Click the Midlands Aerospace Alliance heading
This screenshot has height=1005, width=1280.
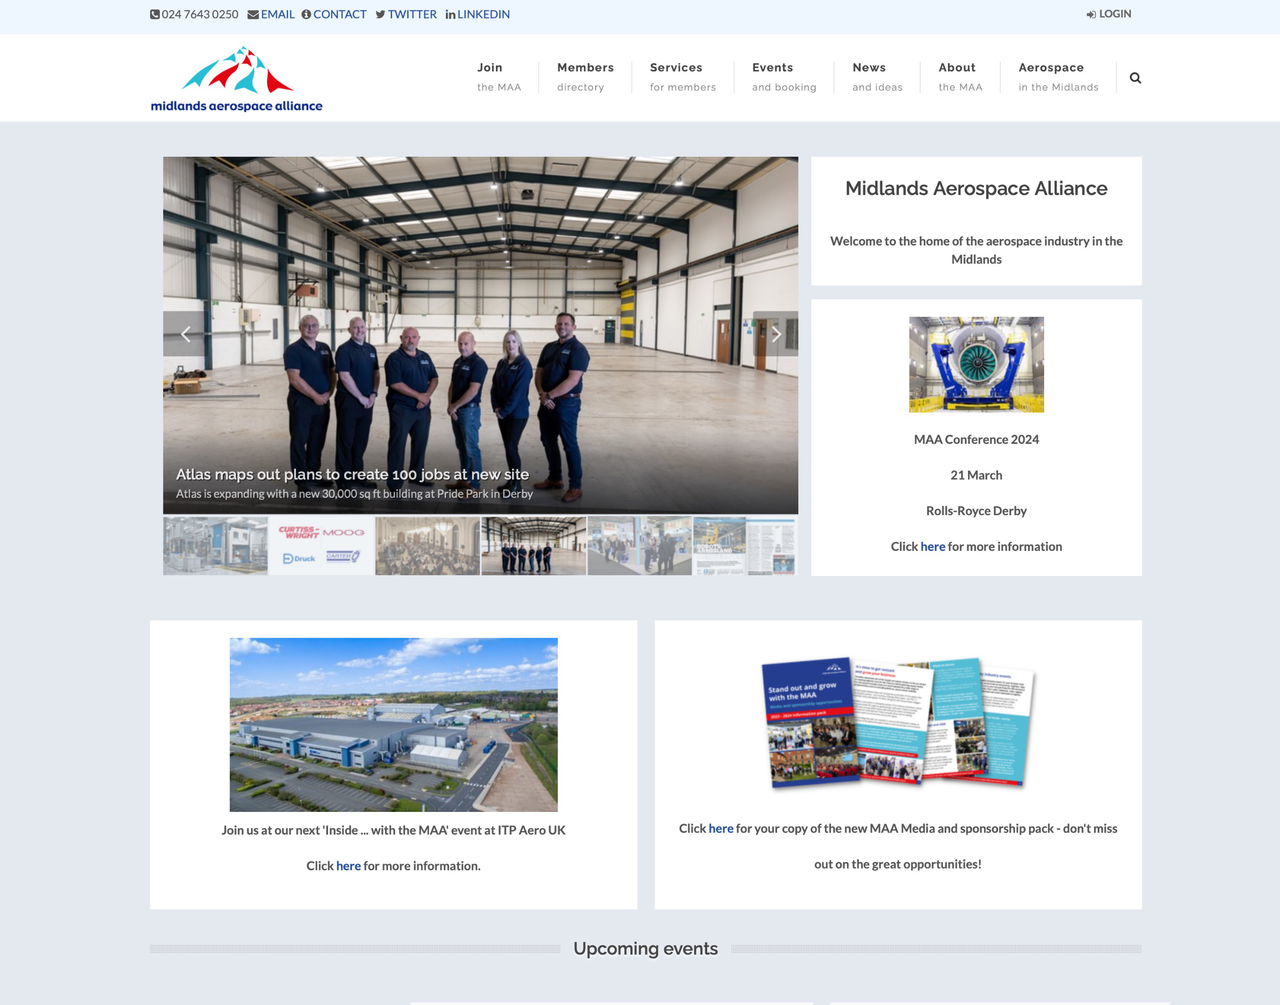(976, 188)
